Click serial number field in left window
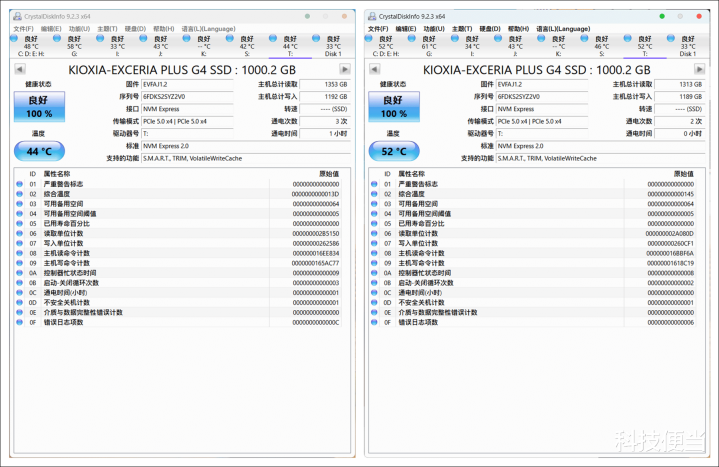 187,97
